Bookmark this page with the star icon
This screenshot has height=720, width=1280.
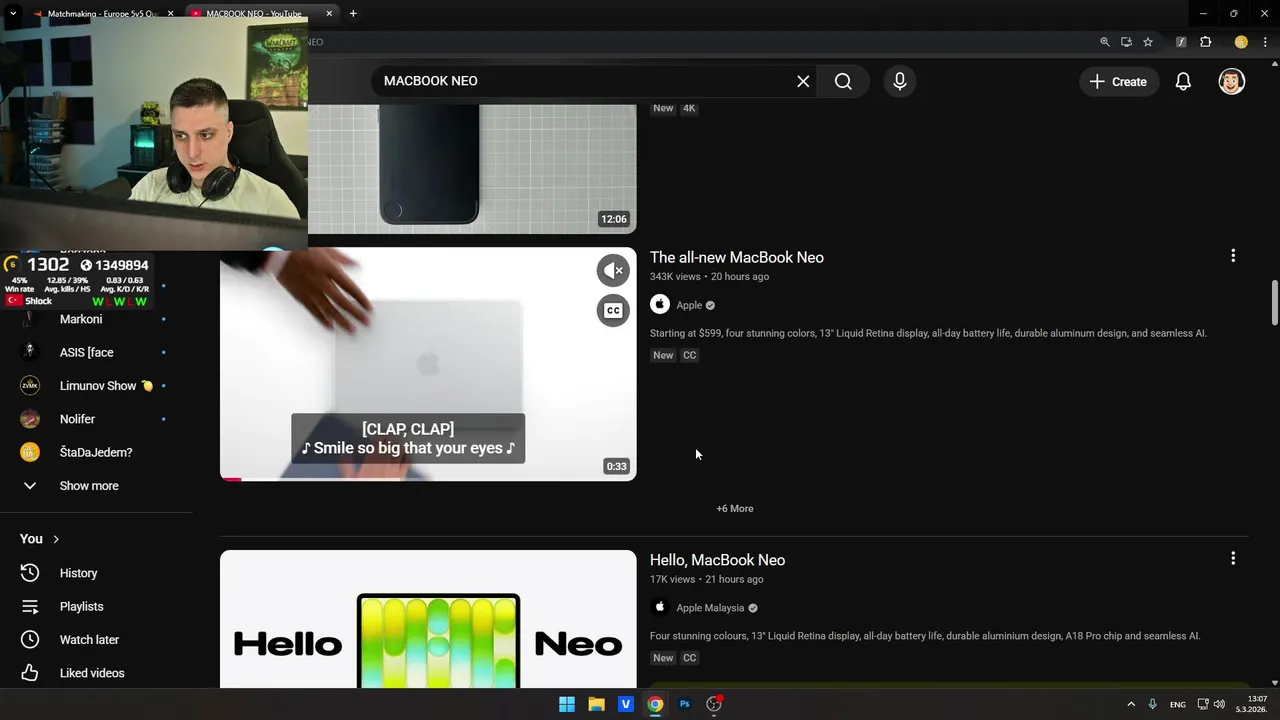1148,42
